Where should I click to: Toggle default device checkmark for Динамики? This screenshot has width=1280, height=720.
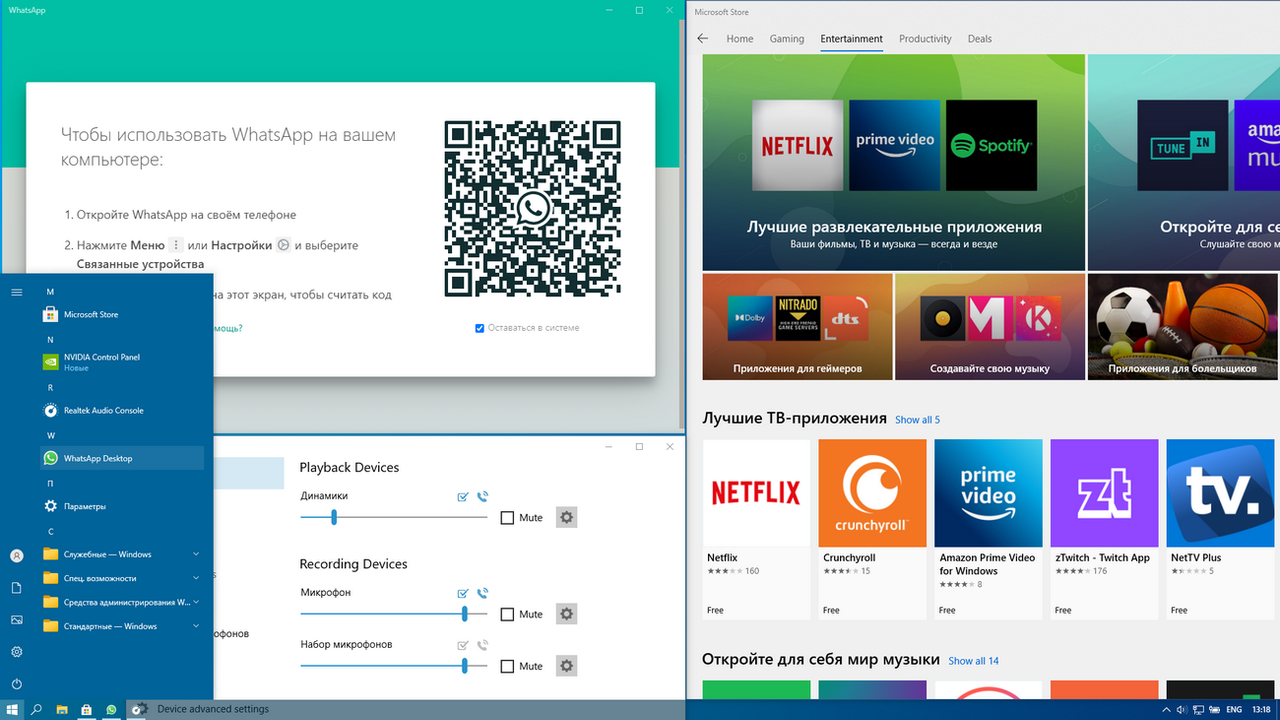(x=463, y=496)
